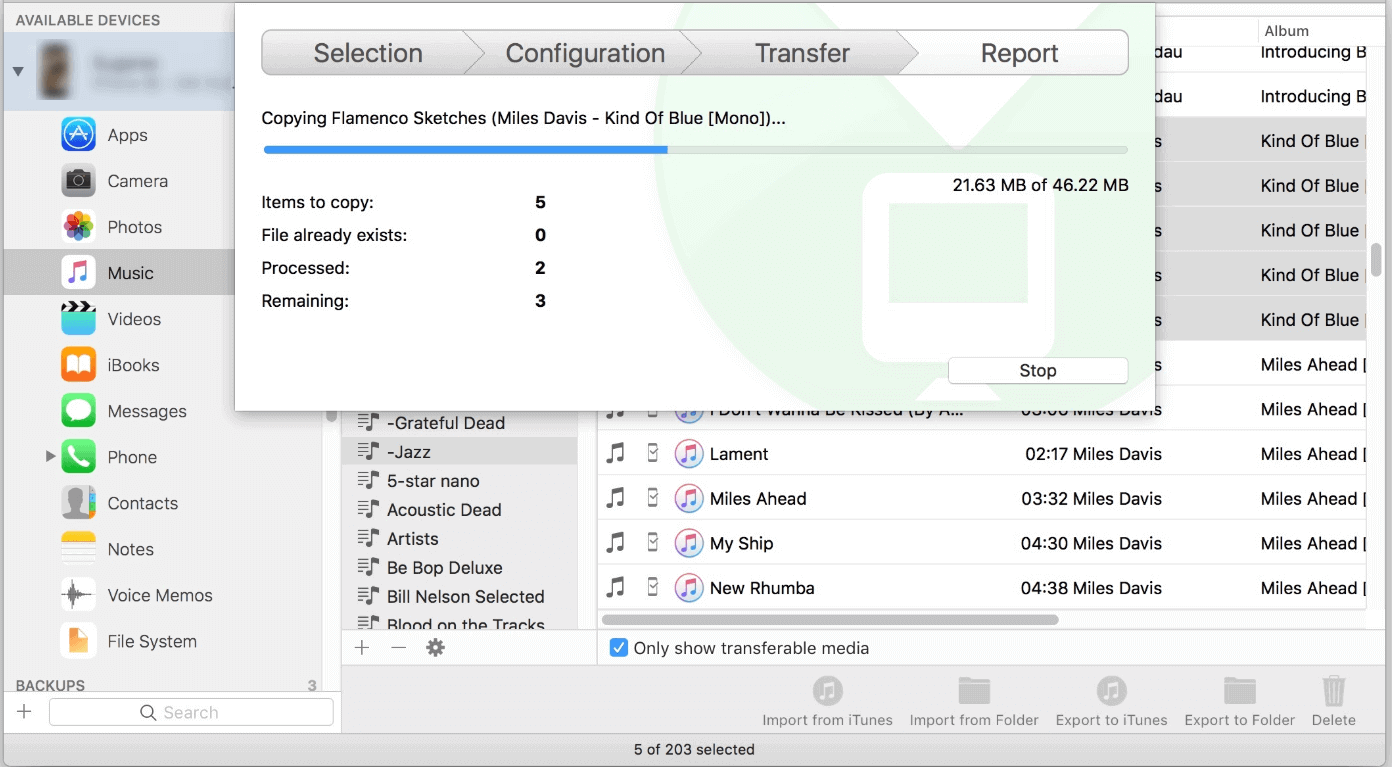Toggle checkbox on the New Rhumba row
Screen dimensions: 1392x767
click(x=652, y=588)
